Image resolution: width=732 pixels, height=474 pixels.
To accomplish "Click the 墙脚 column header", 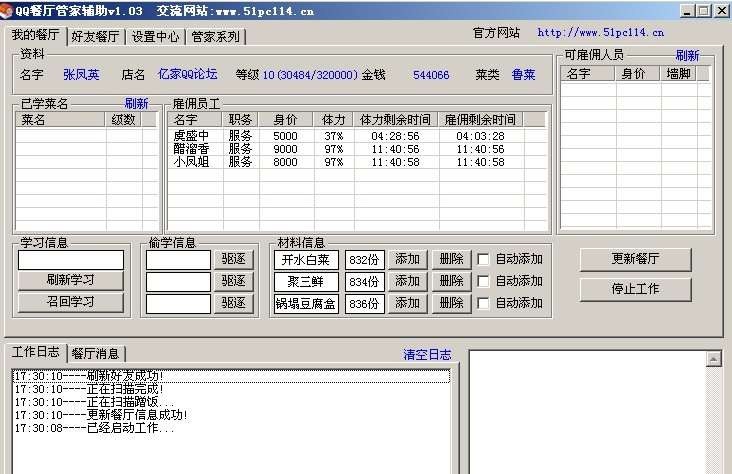I will click(x=679, y=74).
